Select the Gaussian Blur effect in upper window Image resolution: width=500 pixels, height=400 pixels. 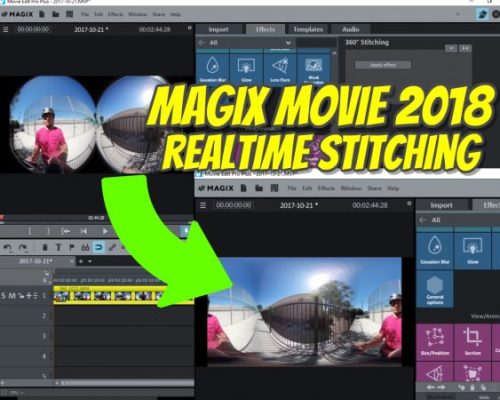213,68
